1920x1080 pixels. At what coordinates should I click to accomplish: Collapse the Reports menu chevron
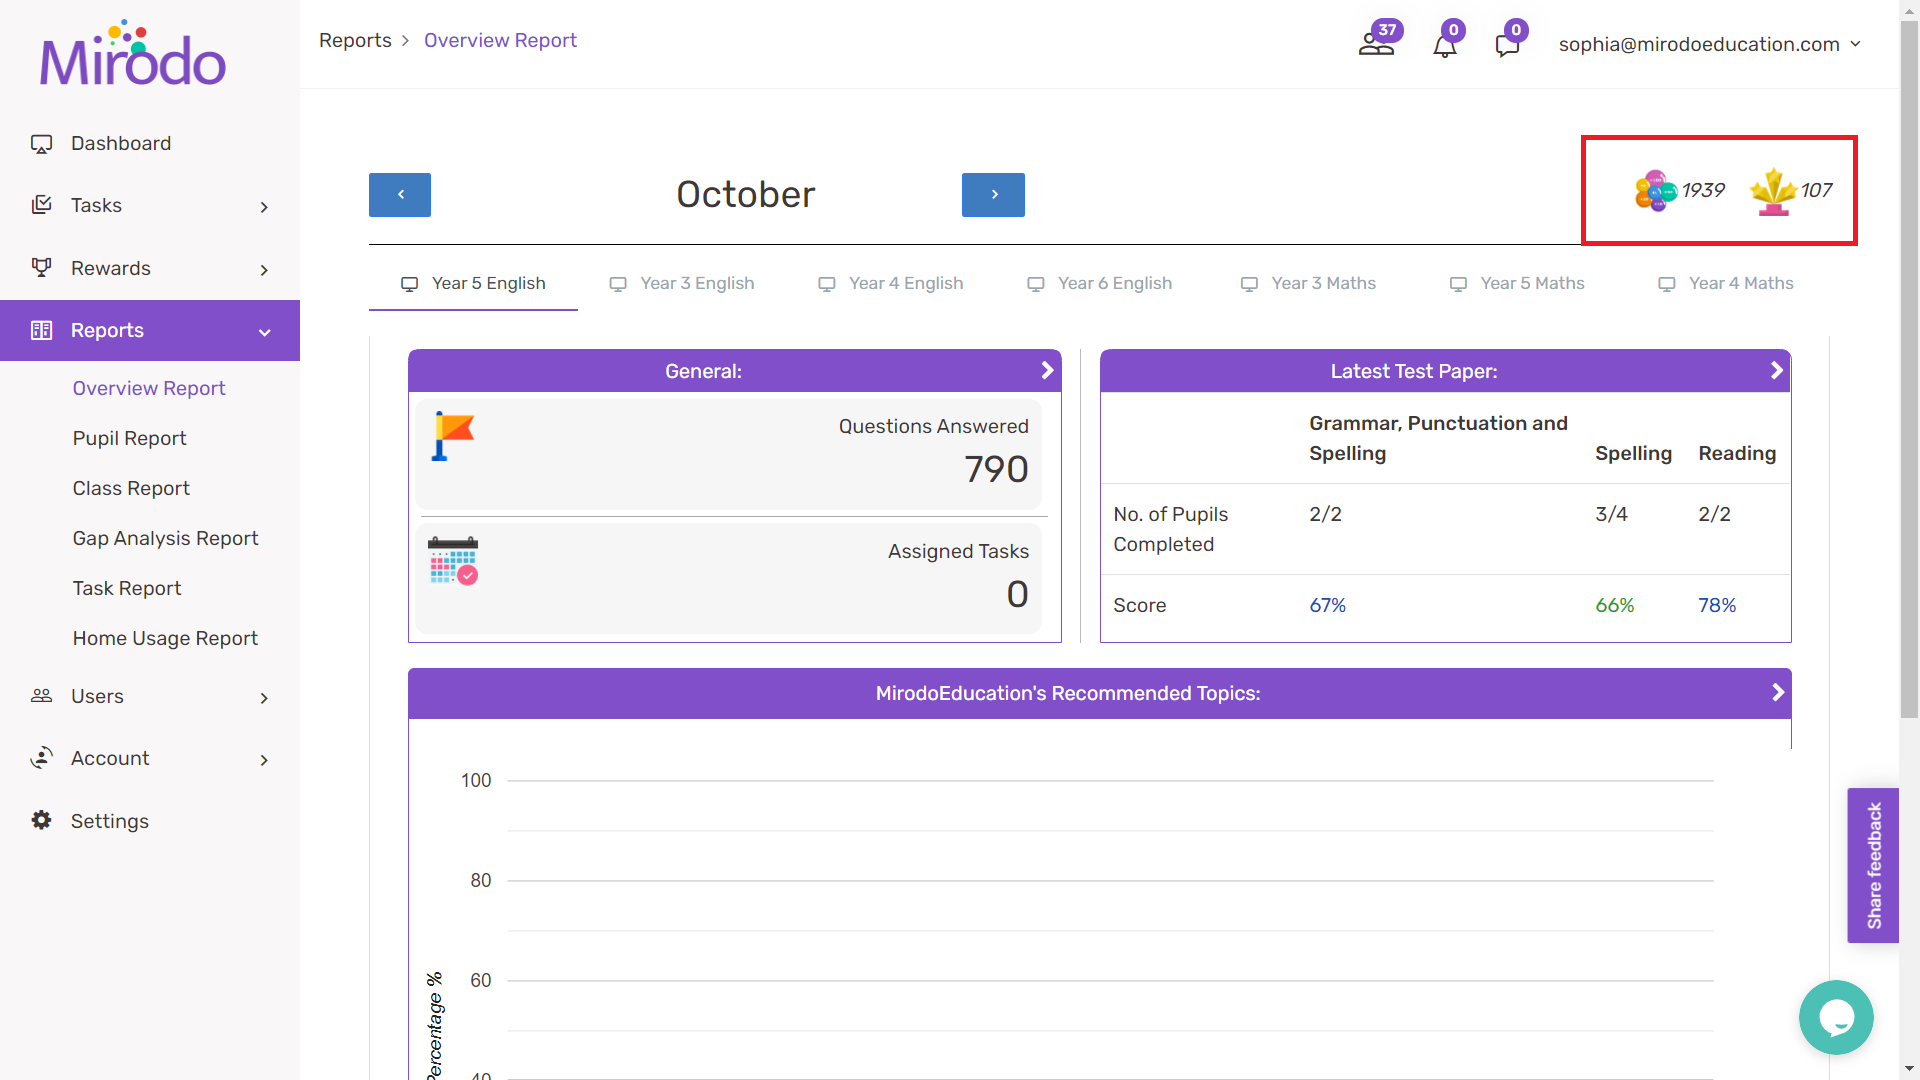pyautogui.click(x=264, y=332)
